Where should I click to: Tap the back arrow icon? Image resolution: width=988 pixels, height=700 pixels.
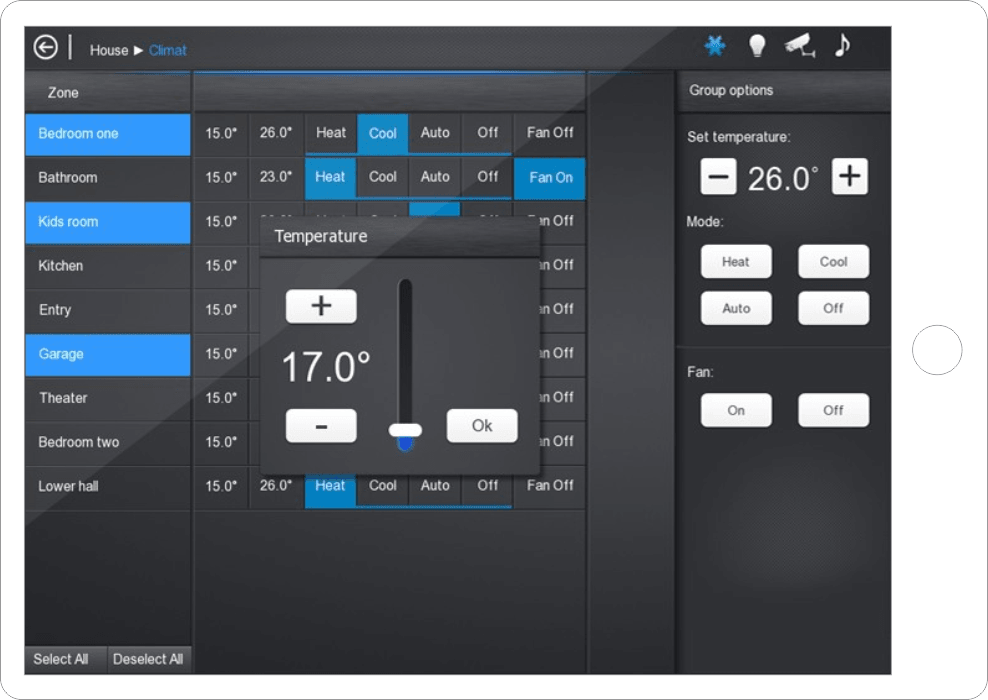(x=46, y=48)
